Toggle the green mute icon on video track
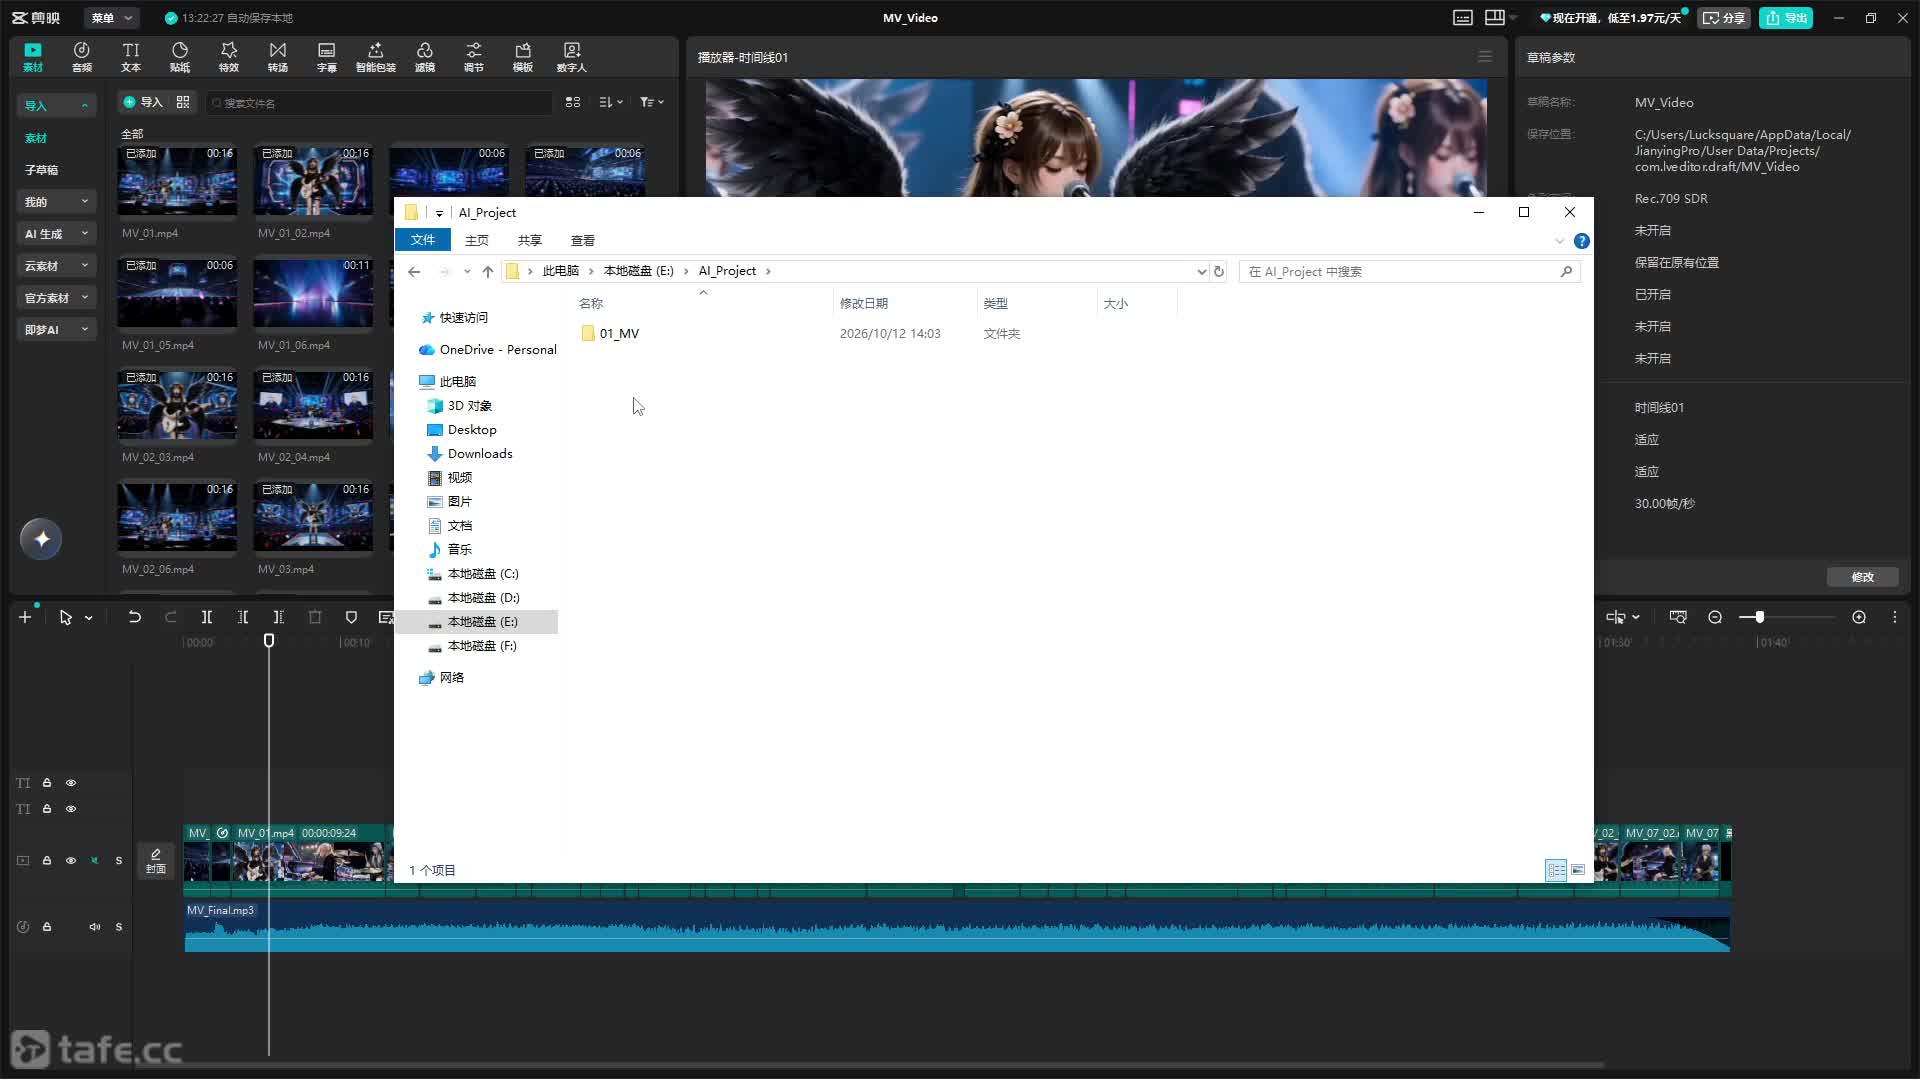This screenshot has height=1080, width=1920. tap(95, 860)
